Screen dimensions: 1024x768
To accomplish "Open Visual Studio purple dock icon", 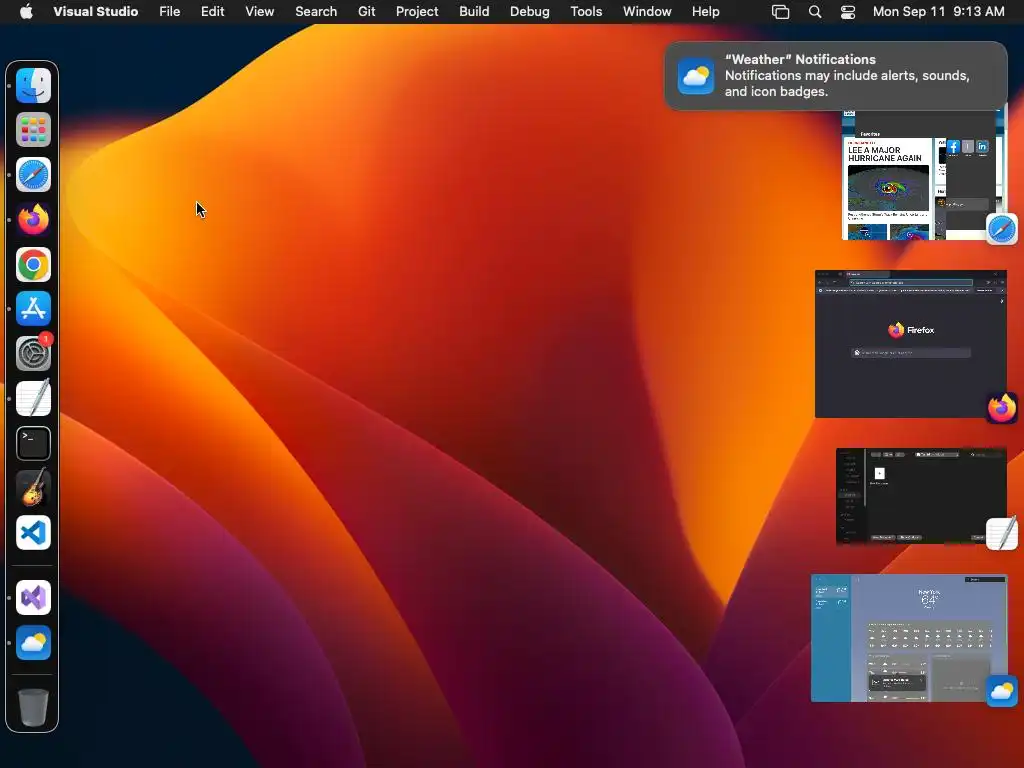I will (x=33, y=598).
